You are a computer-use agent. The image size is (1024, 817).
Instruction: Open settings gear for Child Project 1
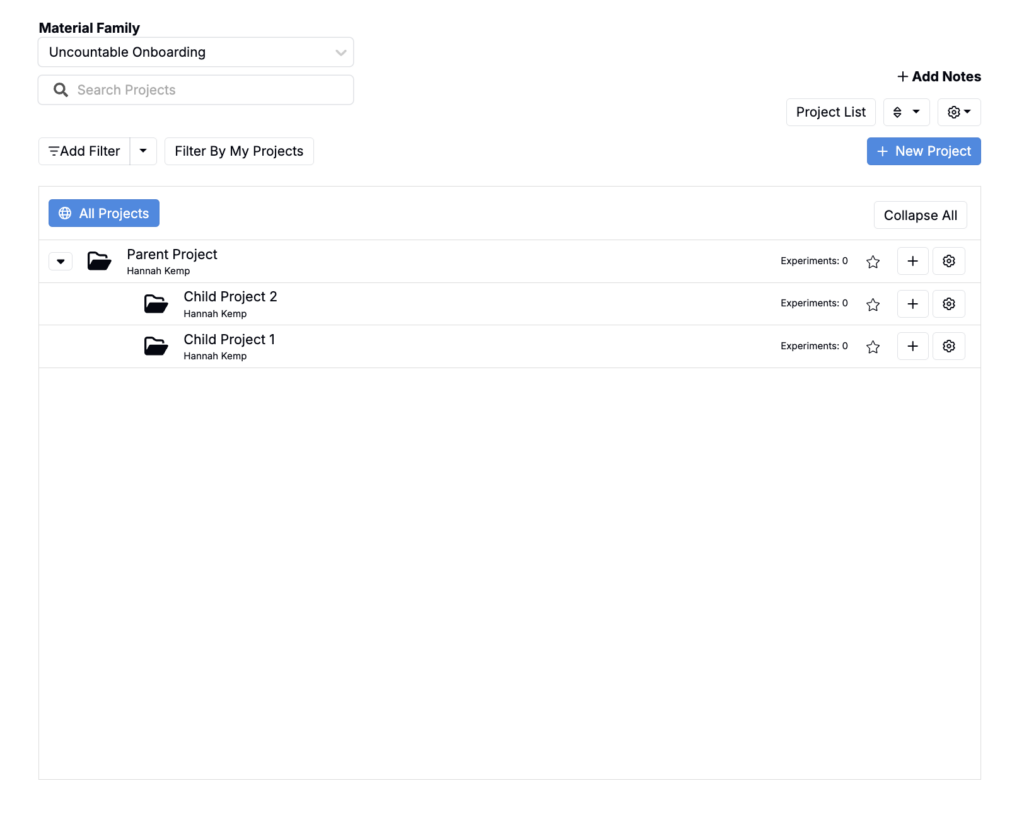point(949,346)
